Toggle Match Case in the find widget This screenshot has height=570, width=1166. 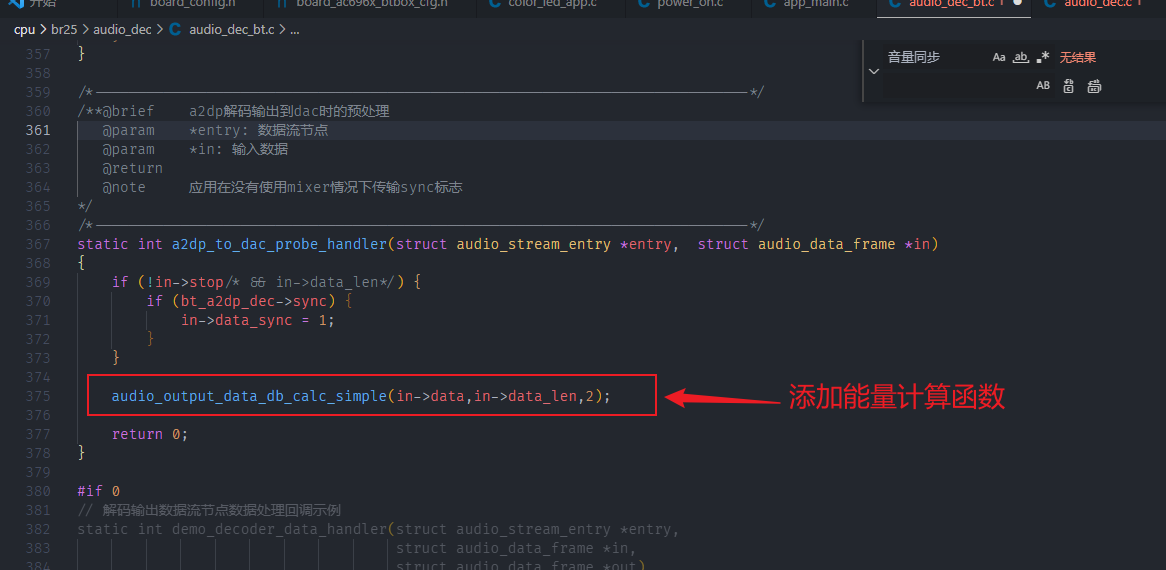[x=999, y=57]
